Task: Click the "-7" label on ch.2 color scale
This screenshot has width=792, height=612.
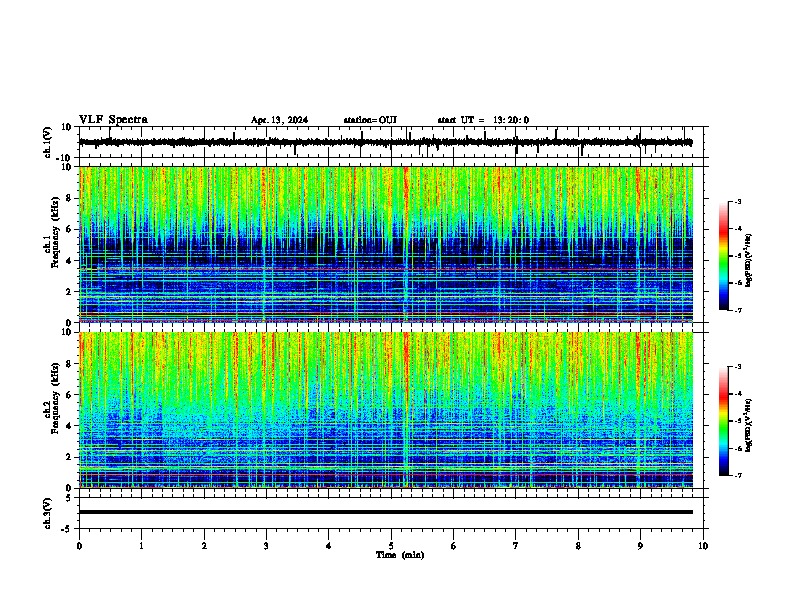Action: point(738,475)
